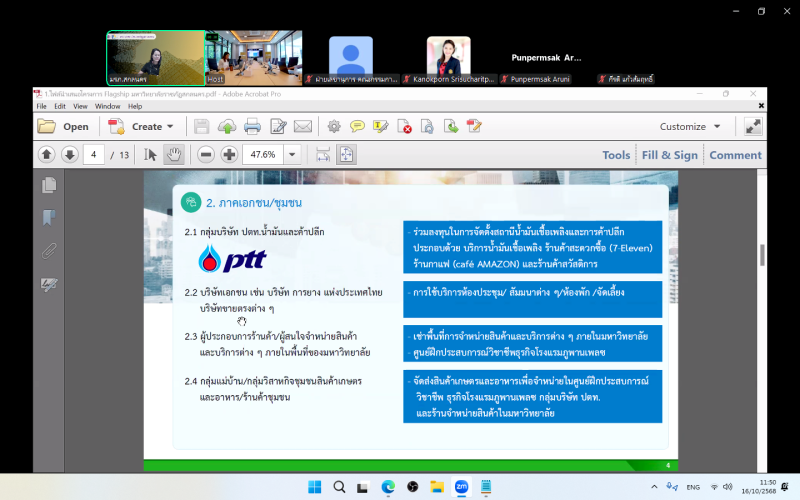Open the Fill & Sign pane

669,155
